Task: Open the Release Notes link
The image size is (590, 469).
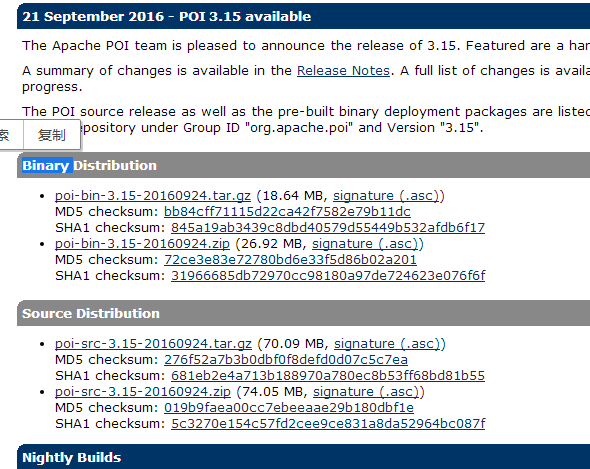Action: [x=343, y=71]
